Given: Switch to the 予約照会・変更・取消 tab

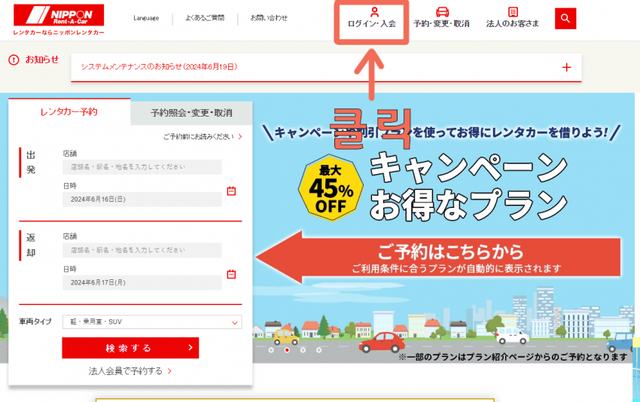Looking at the screenshot, I should click(x=191, y=112).
